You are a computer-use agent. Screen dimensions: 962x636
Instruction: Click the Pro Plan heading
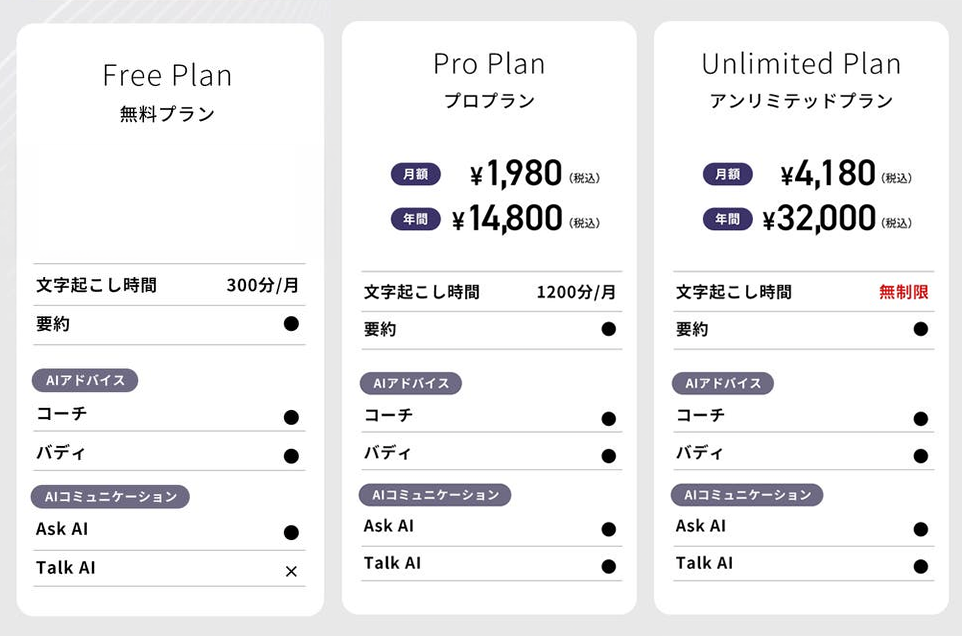[x=489, y=64]
